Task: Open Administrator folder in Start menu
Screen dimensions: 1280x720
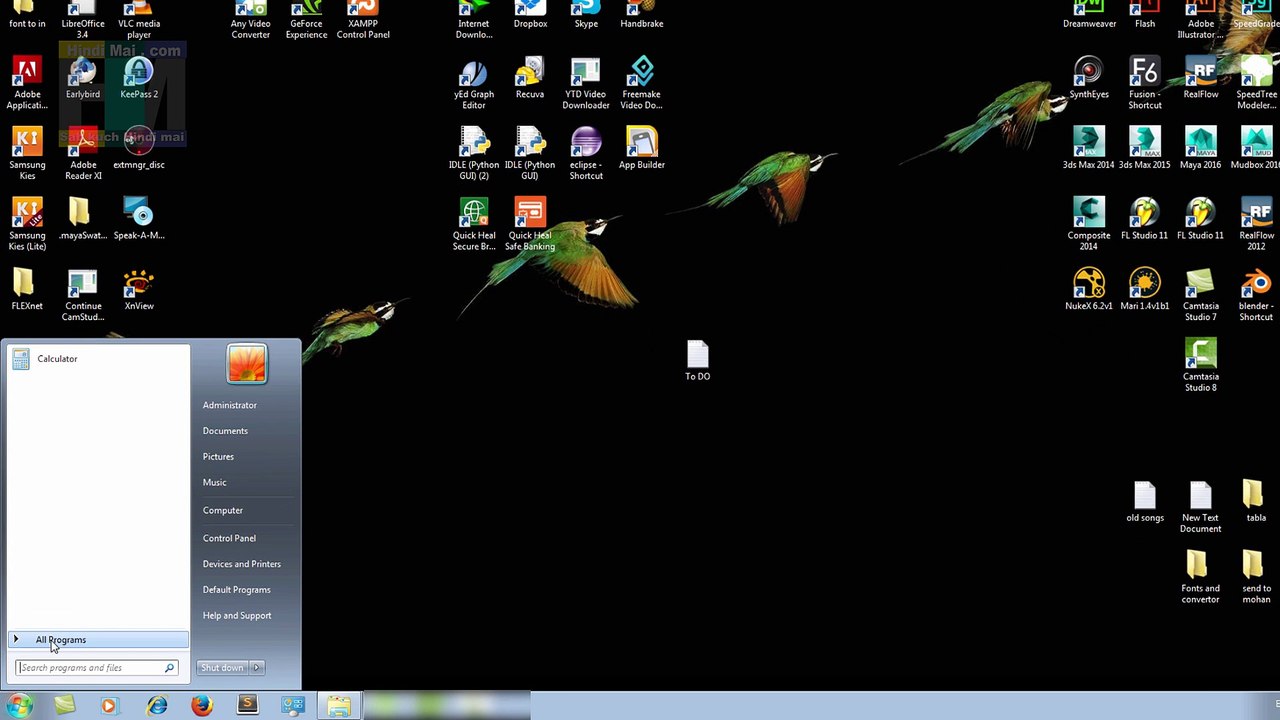Action: click(230, 405)
